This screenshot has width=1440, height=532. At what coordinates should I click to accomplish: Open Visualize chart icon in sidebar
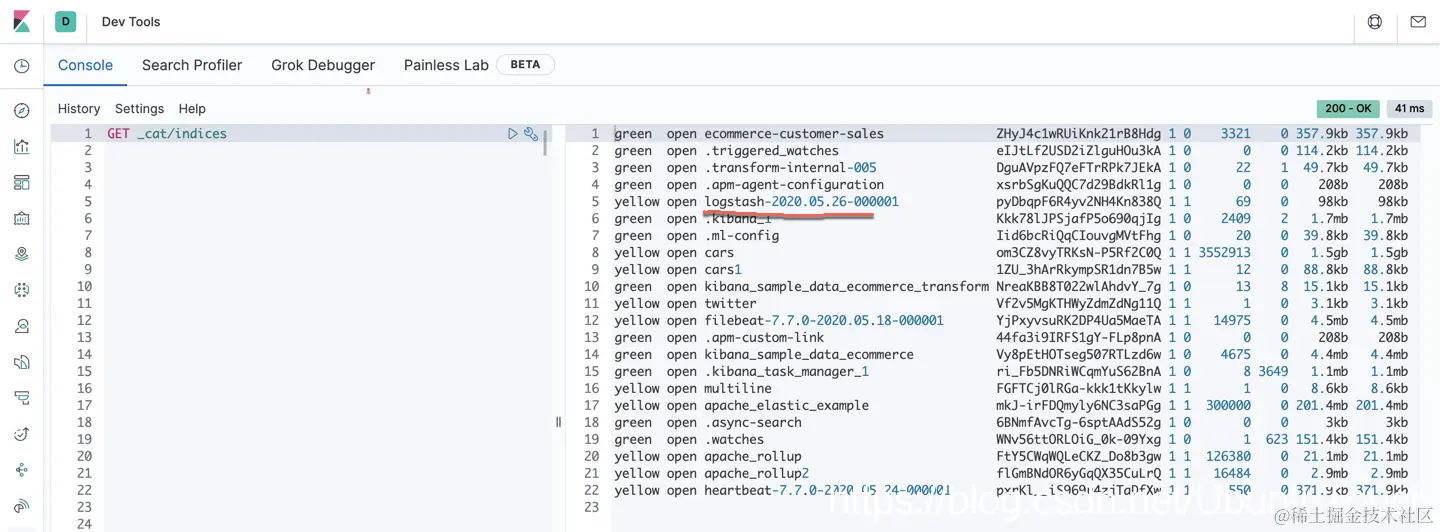(22, 147)
